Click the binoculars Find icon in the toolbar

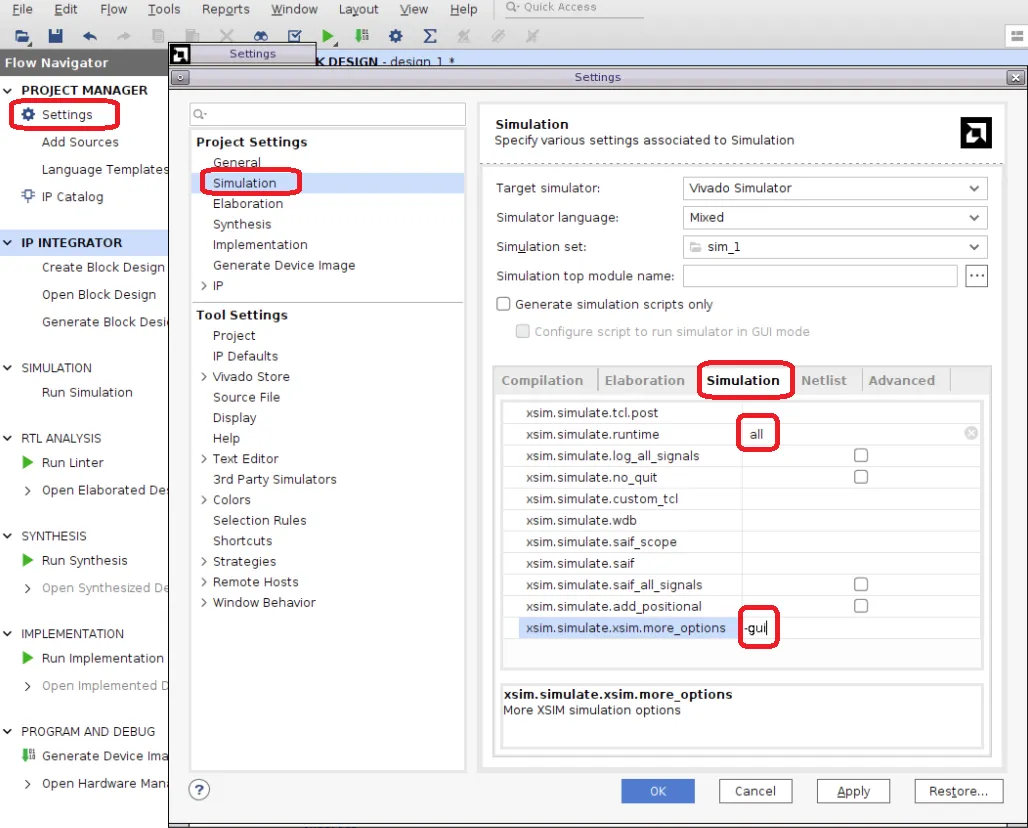pyautogui.click(x=260, y=36)
